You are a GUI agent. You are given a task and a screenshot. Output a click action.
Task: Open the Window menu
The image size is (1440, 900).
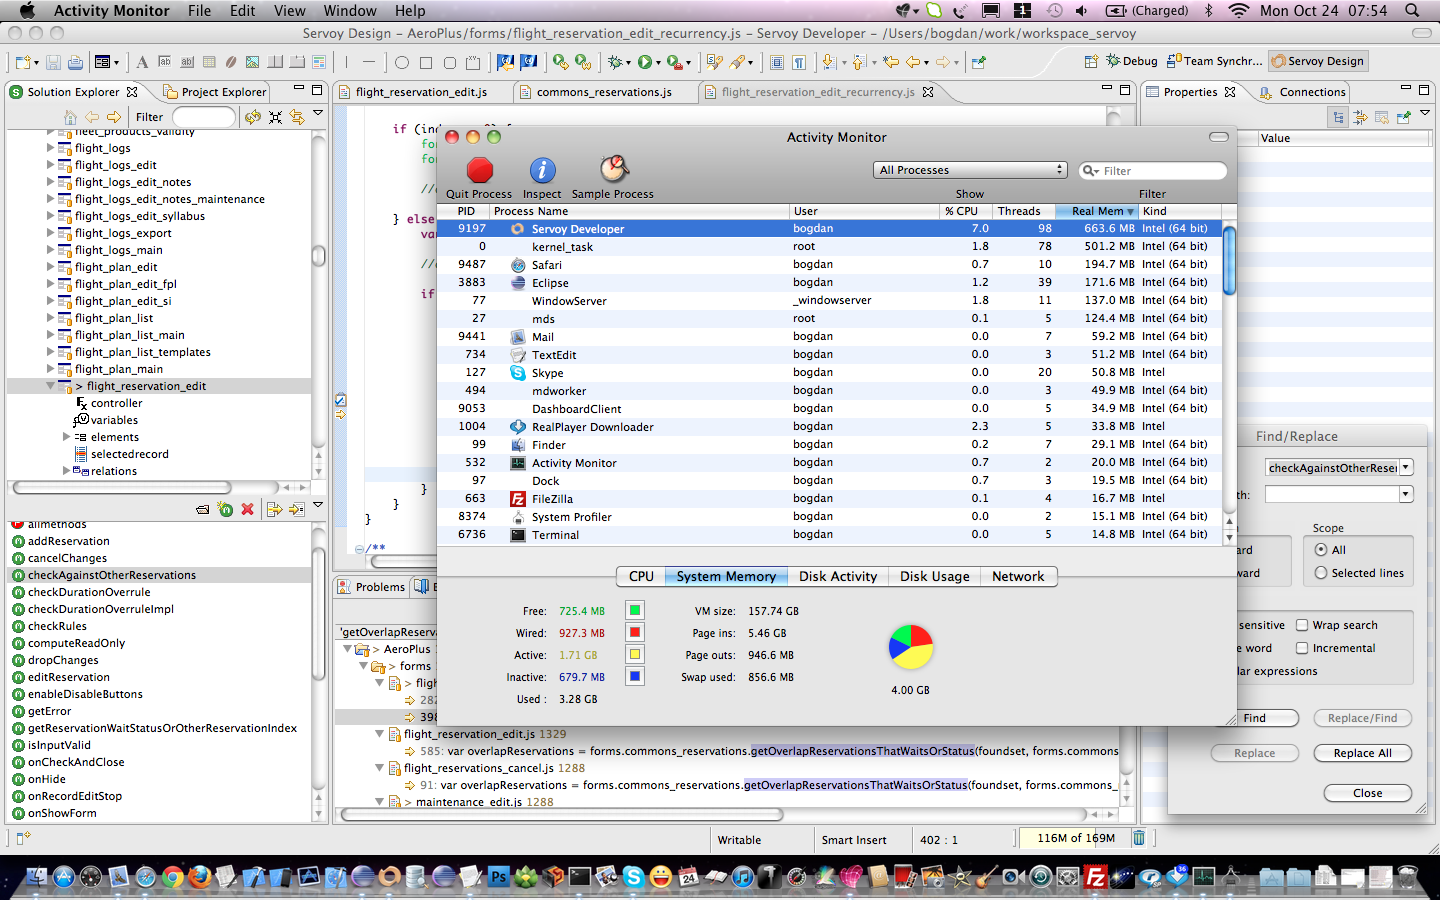pyautogui.click(x=350, y=10)
